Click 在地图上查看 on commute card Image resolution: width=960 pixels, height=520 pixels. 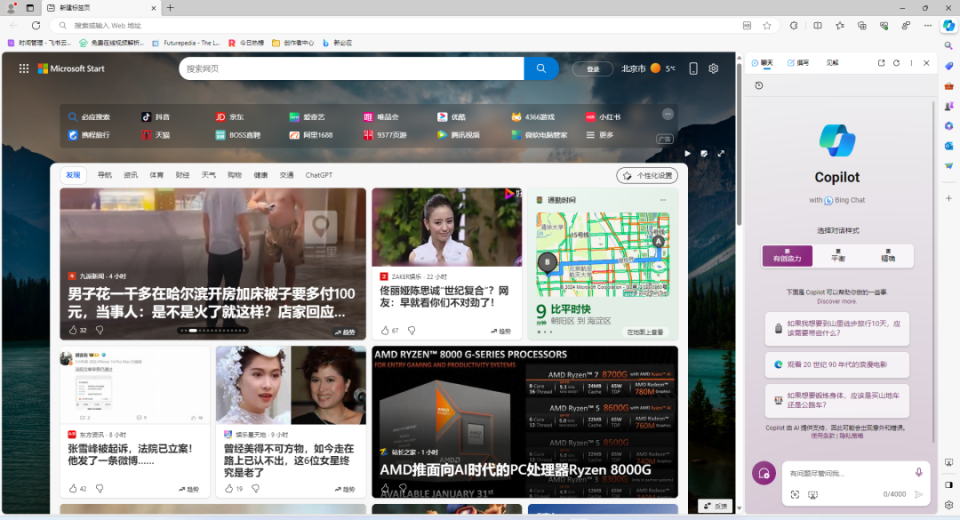tap(645, 333)
